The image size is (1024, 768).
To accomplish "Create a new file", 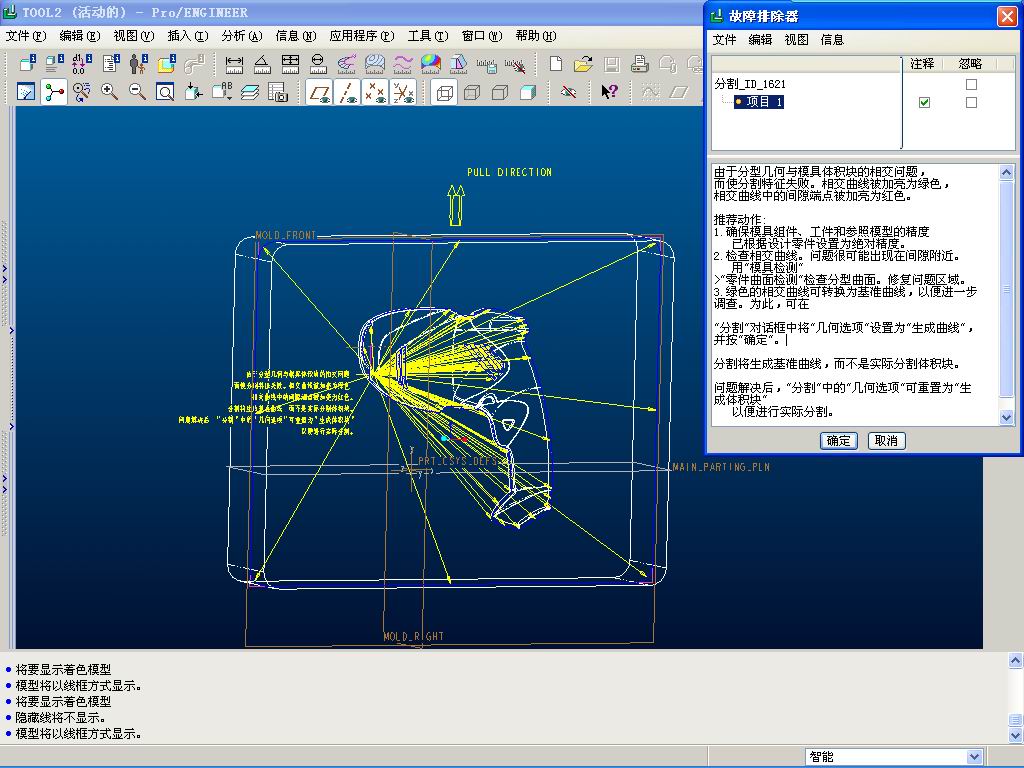I will (556, 64).
